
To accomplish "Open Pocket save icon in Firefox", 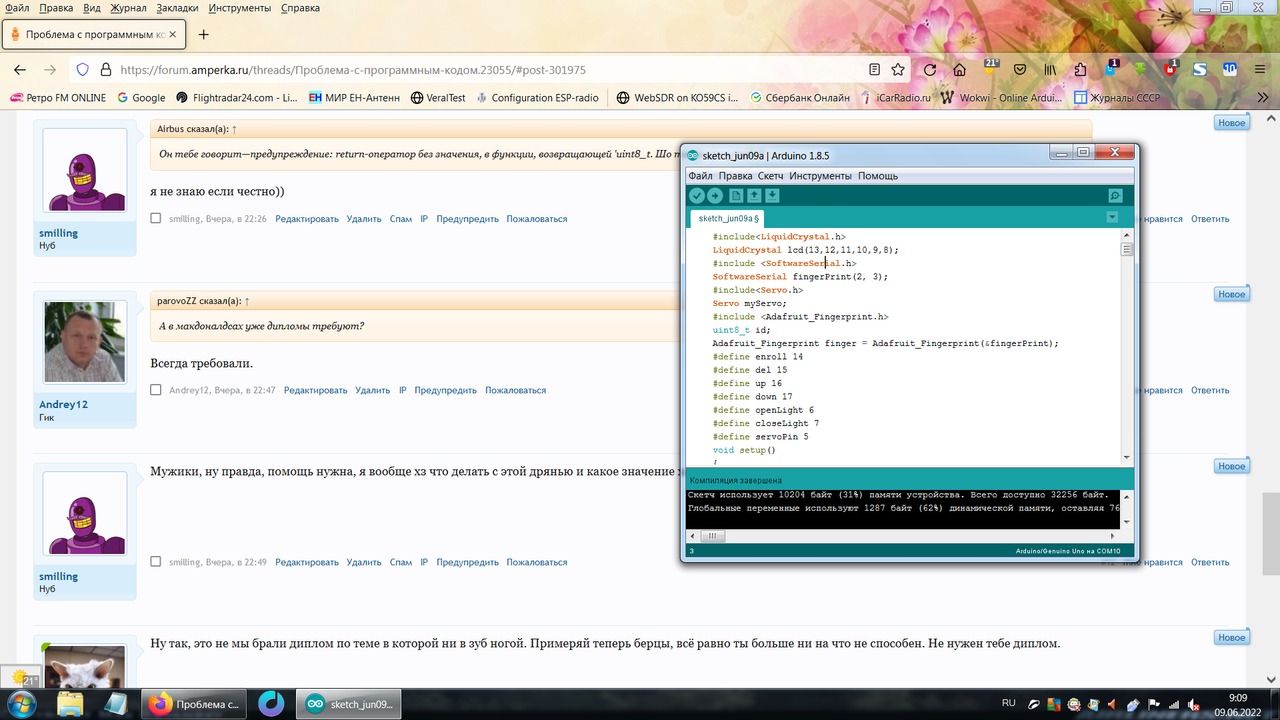I will coord(1020,70).
